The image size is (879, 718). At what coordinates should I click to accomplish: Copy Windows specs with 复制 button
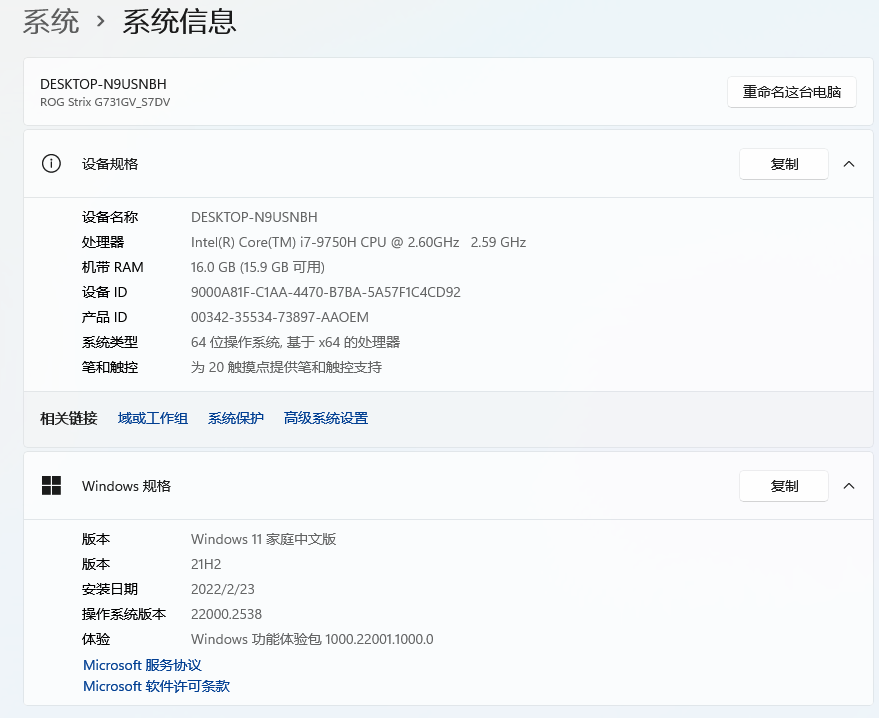784,485
